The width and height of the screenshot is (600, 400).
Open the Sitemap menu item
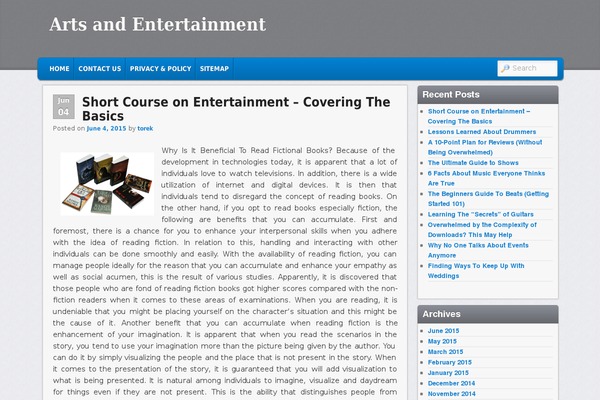click(214, 69)
